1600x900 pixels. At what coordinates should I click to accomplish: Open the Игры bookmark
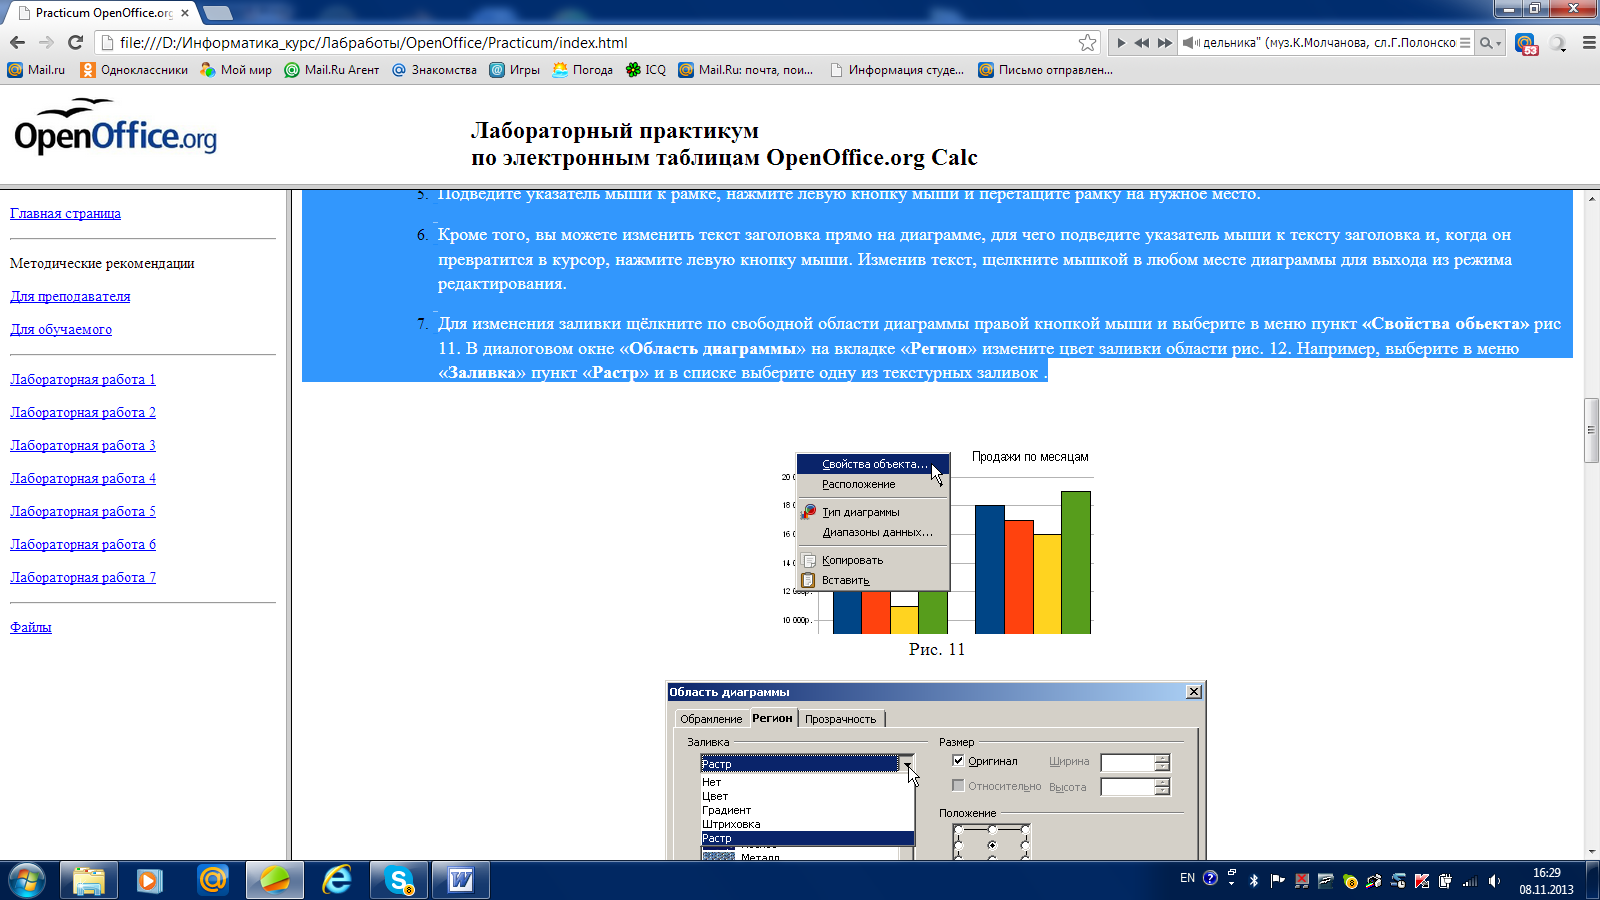[514, 70]
